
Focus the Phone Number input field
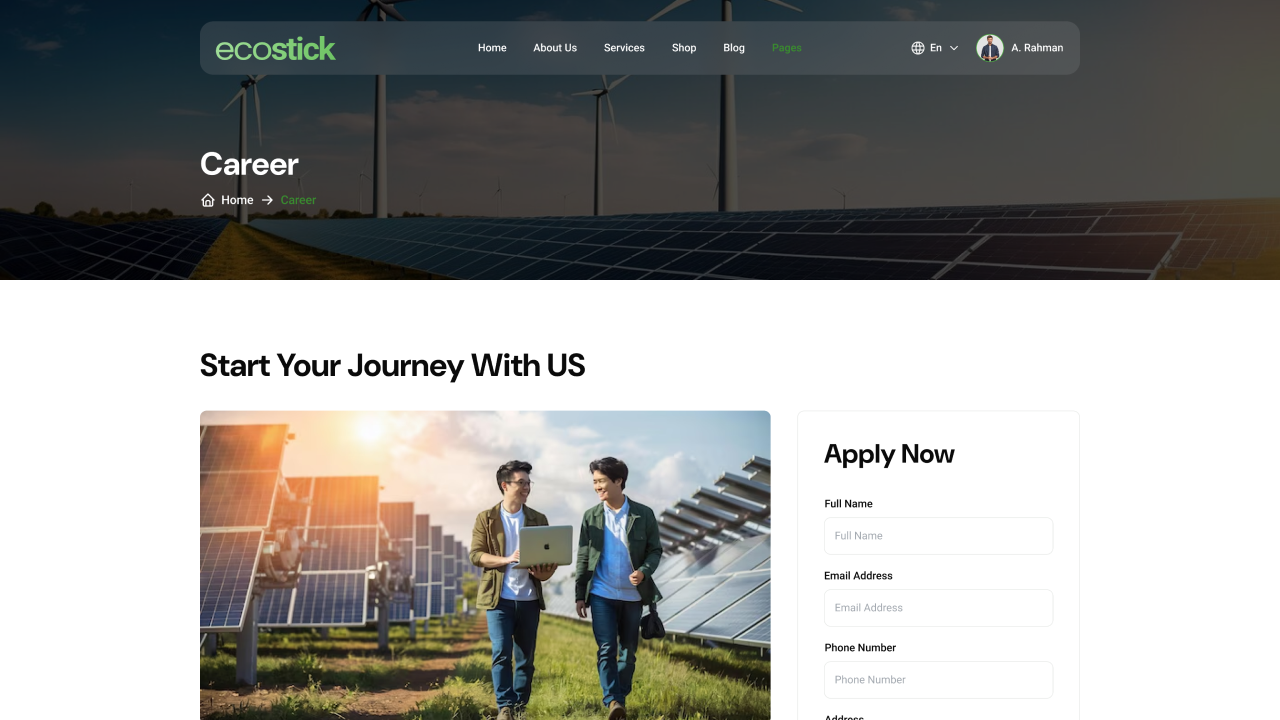tap(938, 680)
